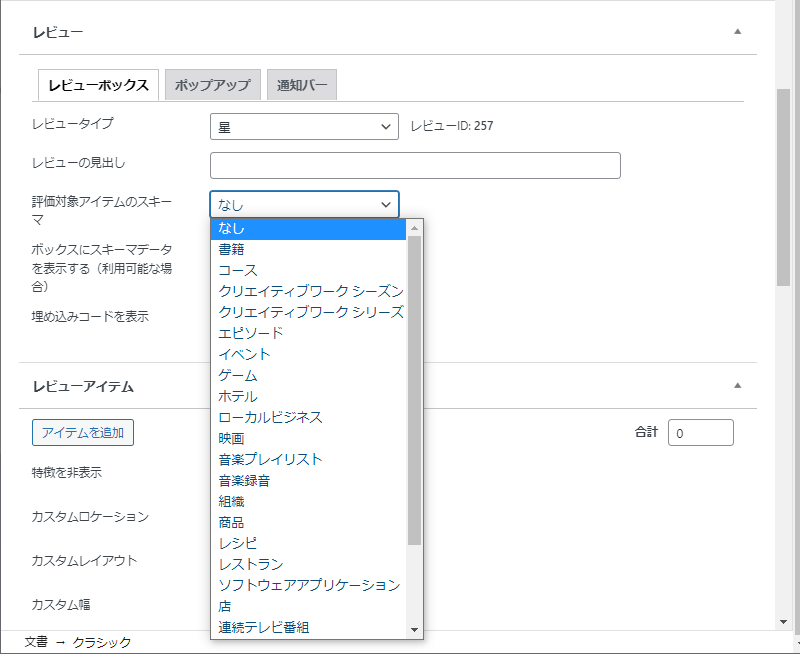Pick イベント in the schema list
Viewport: 800px width, 654px height.
pyautogui.click(x=308, y=355)
